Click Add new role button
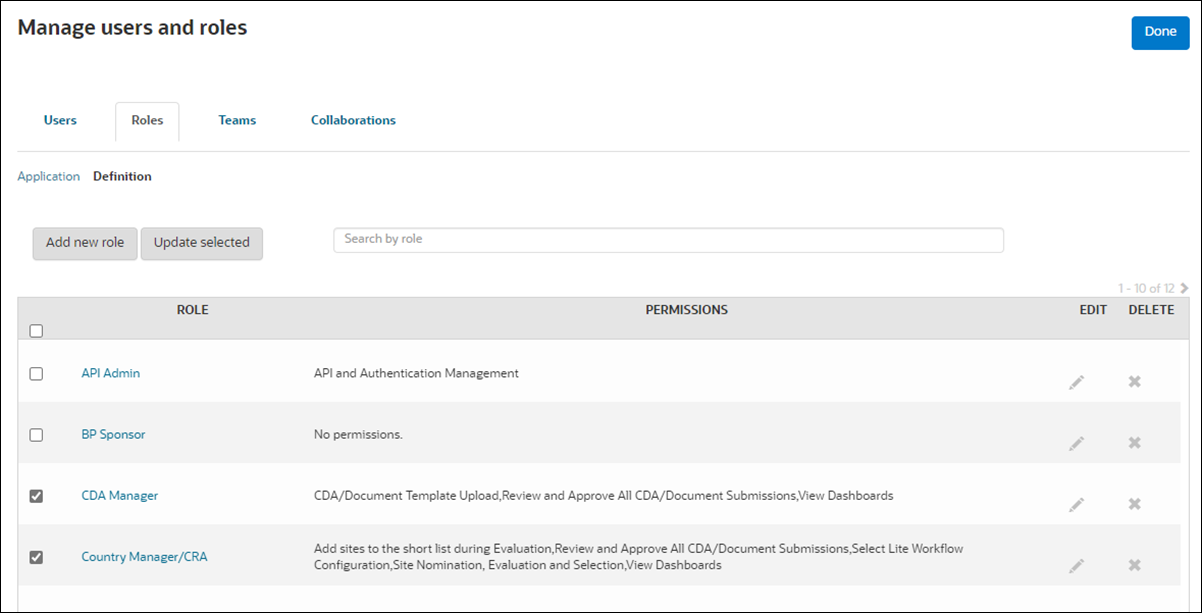 85,243
